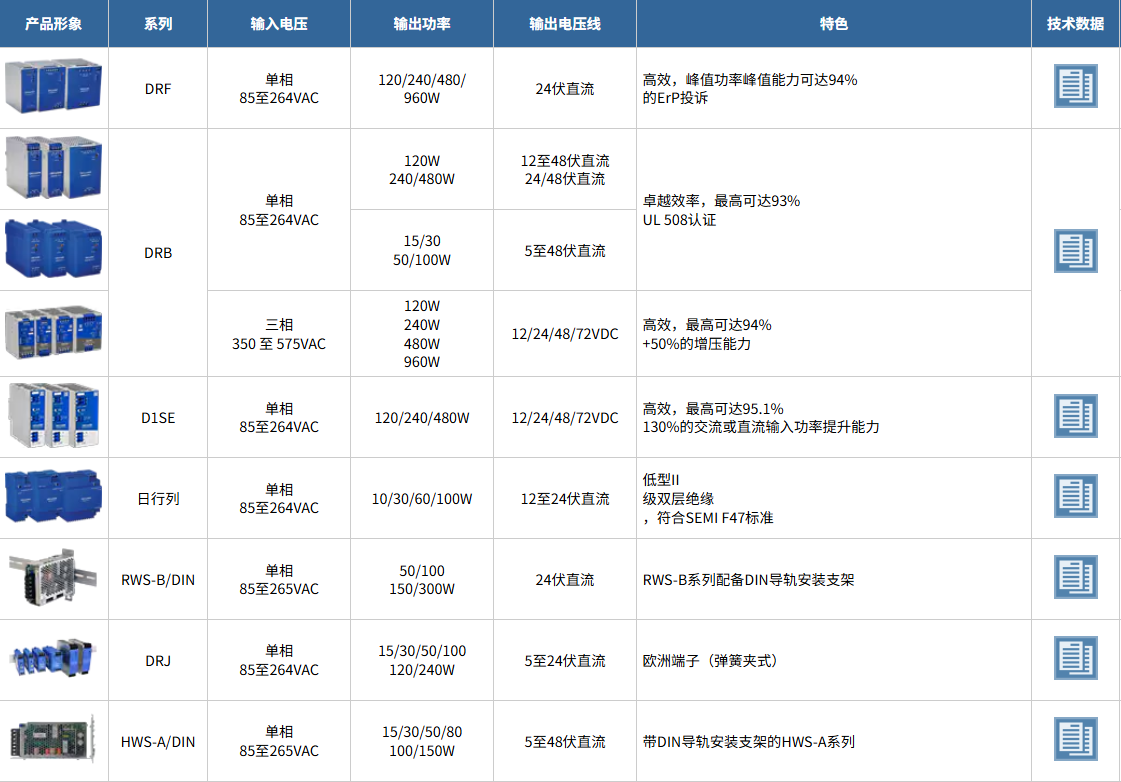This screenshot has height=782, width=1121.
Task: Click the 产品形象 column header
Action: pos(54,24)
